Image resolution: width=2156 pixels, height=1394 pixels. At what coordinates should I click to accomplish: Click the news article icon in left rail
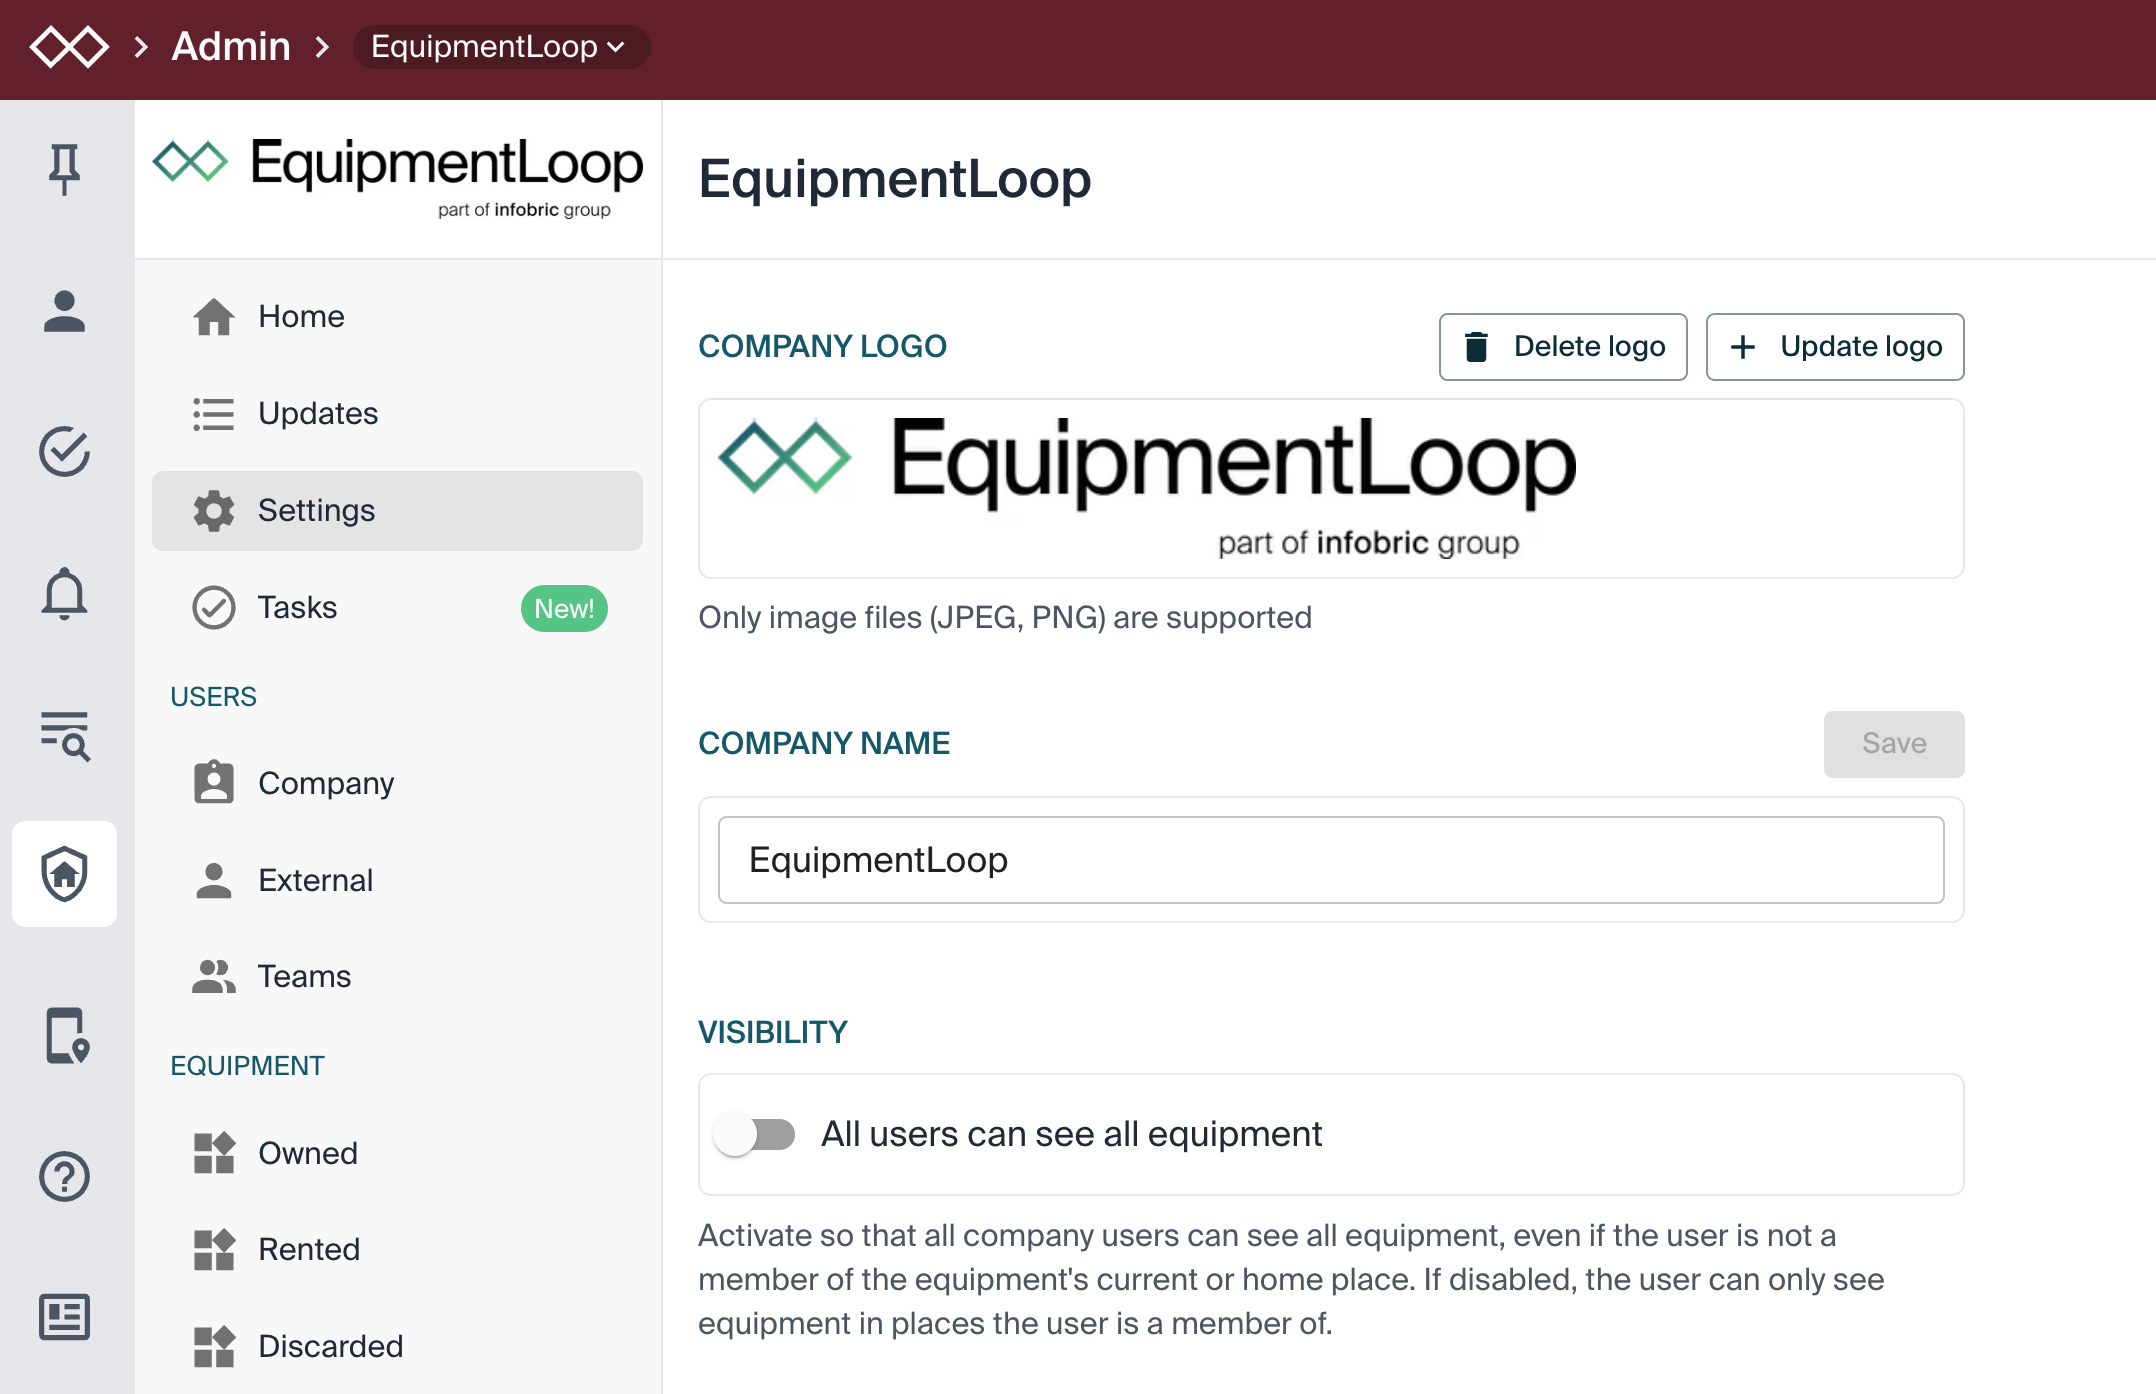pyautogui.click(x=64, y=1316)
